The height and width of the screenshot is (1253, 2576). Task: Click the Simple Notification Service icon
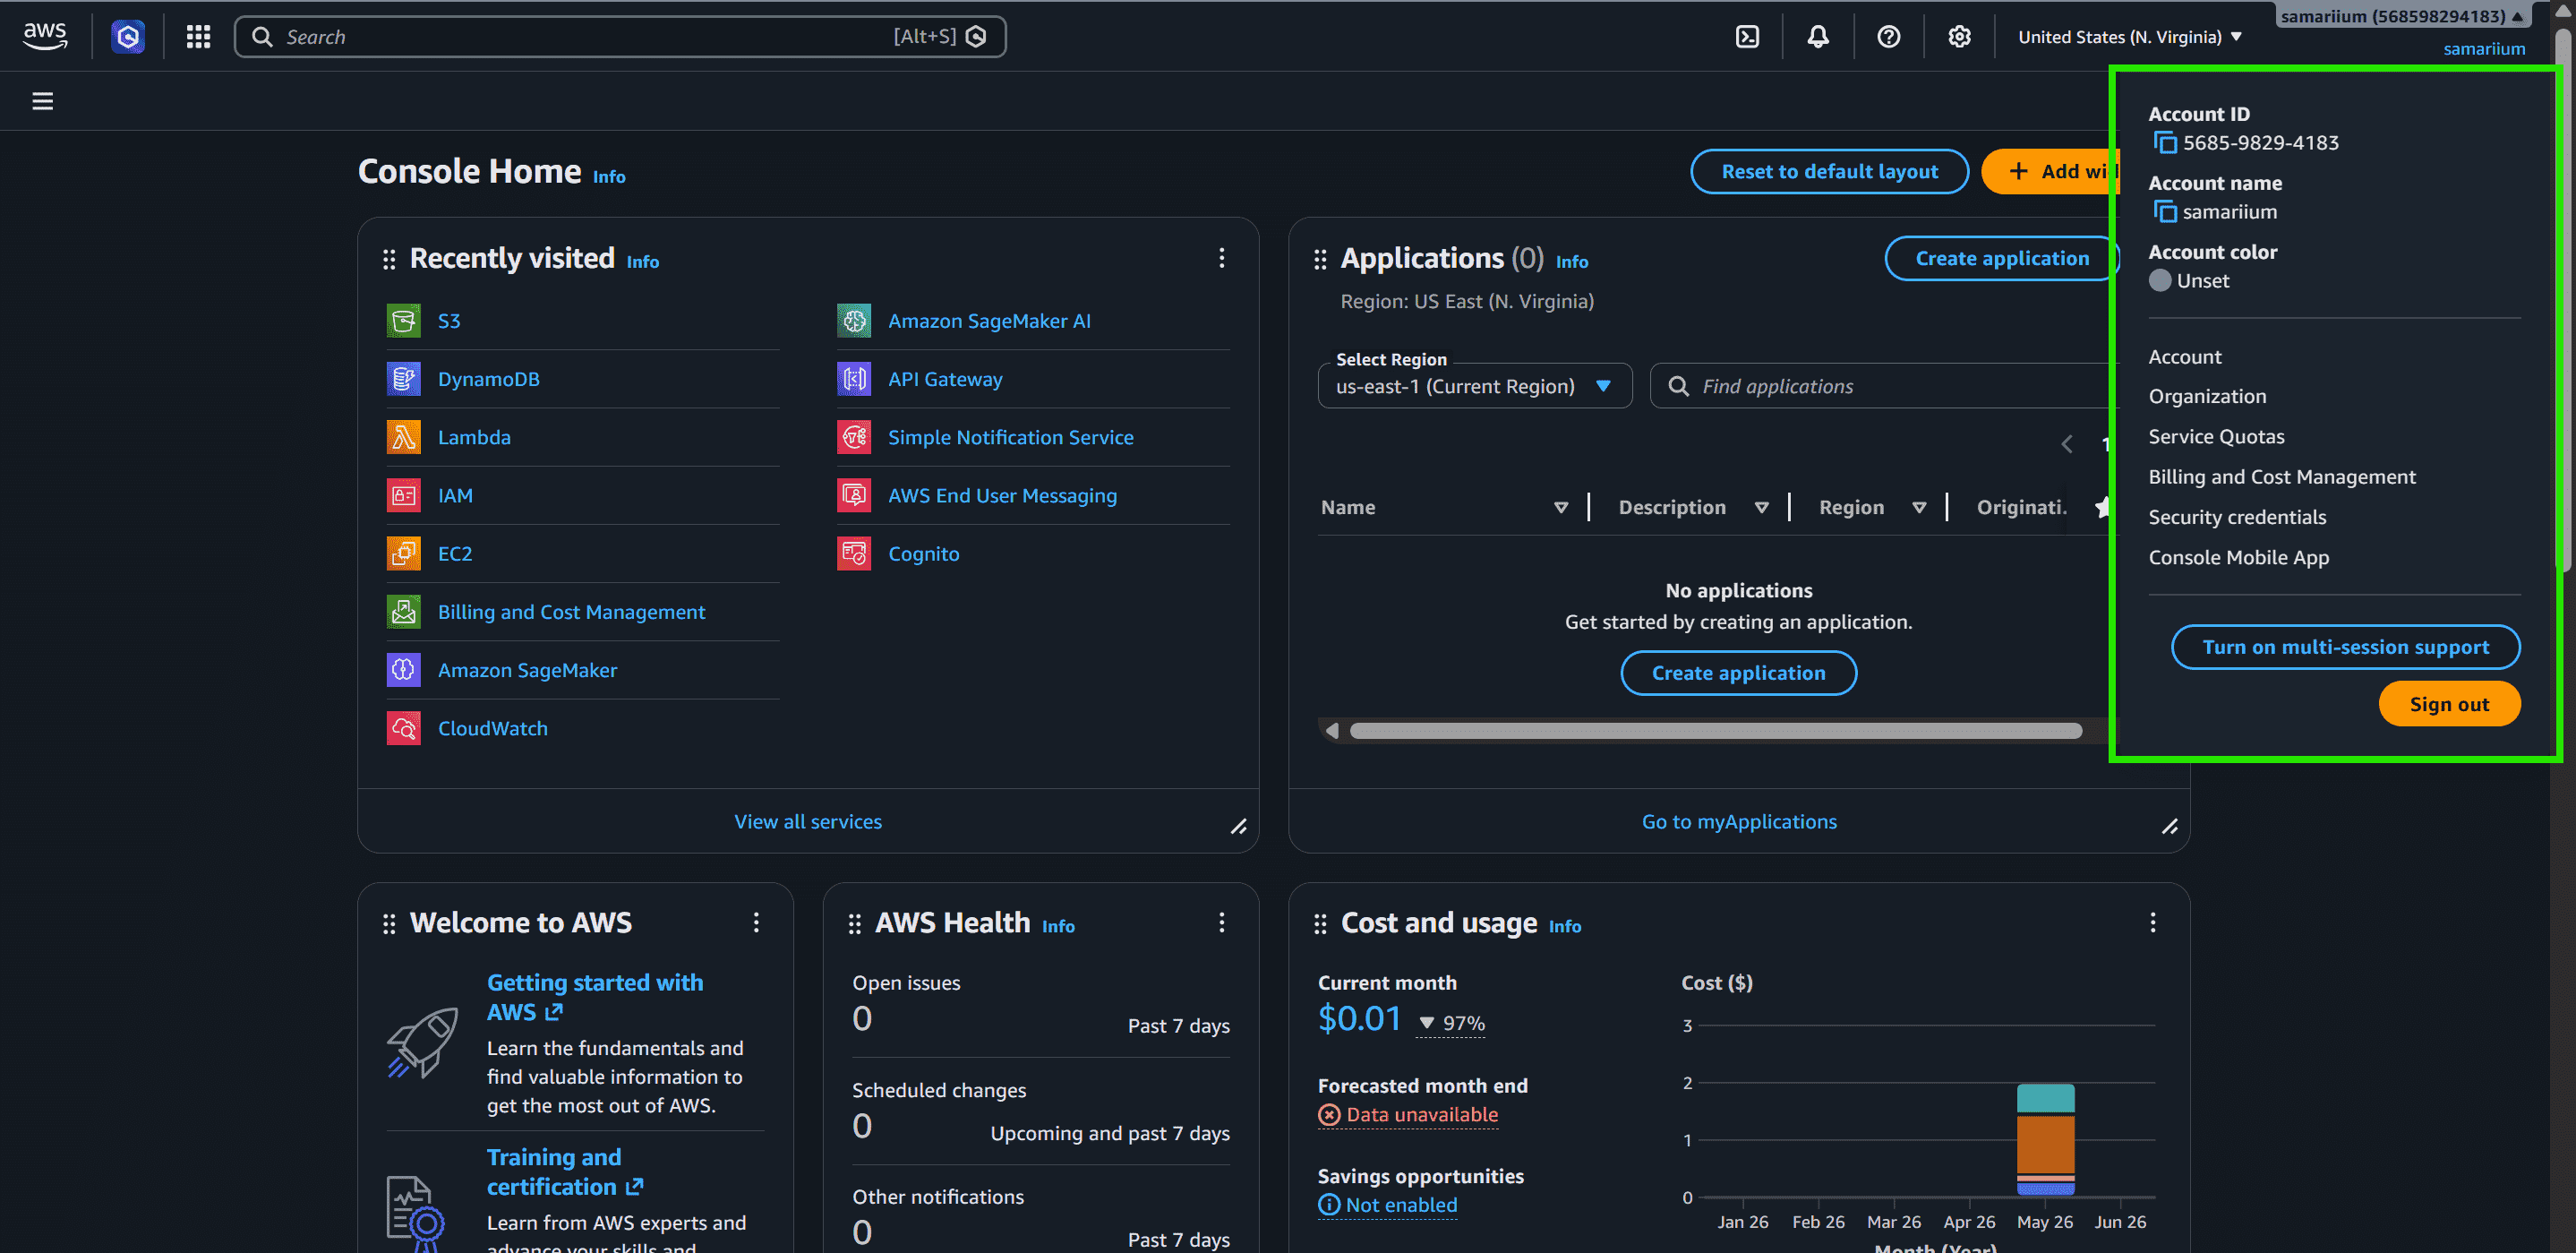(x=854, y=437)
